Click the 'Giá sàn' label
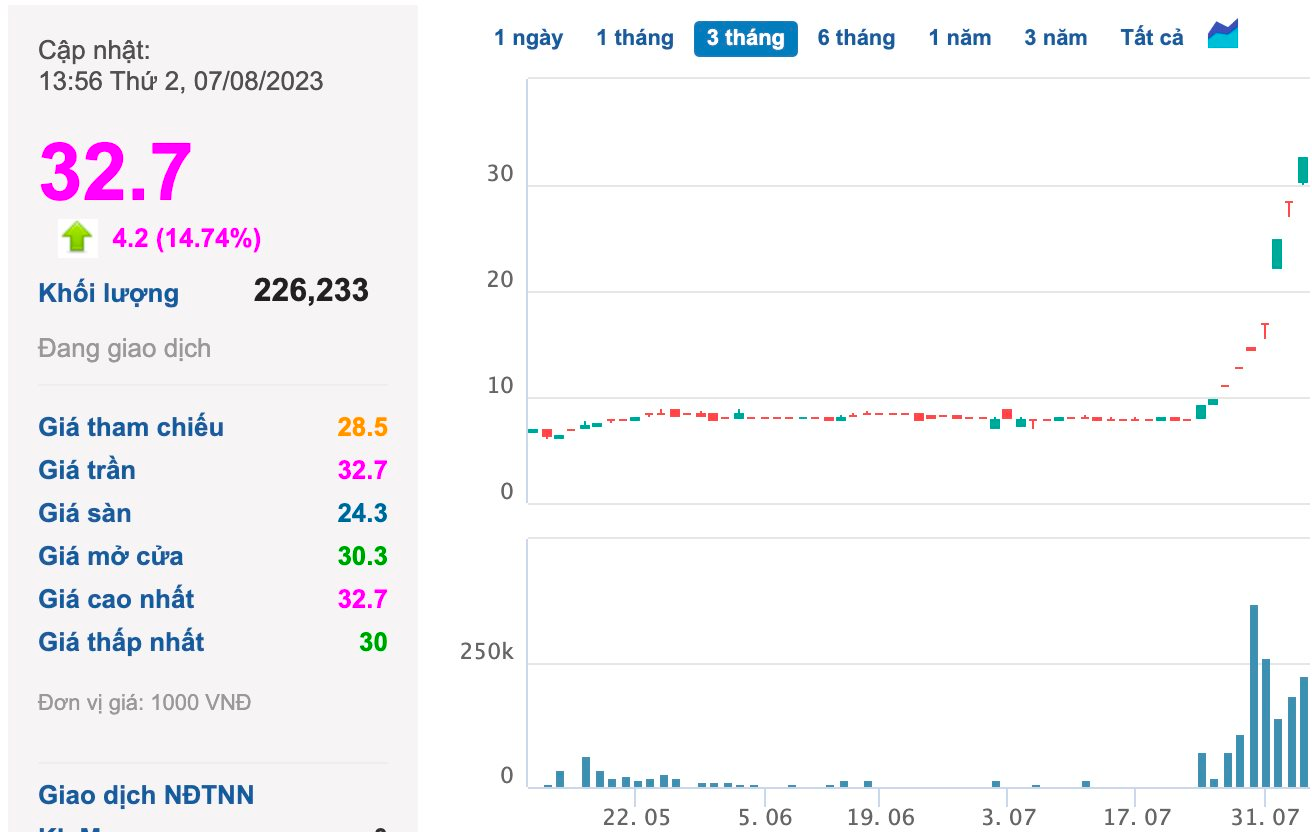This screenshot has height=832, width=1312. [x=85, y=514]
